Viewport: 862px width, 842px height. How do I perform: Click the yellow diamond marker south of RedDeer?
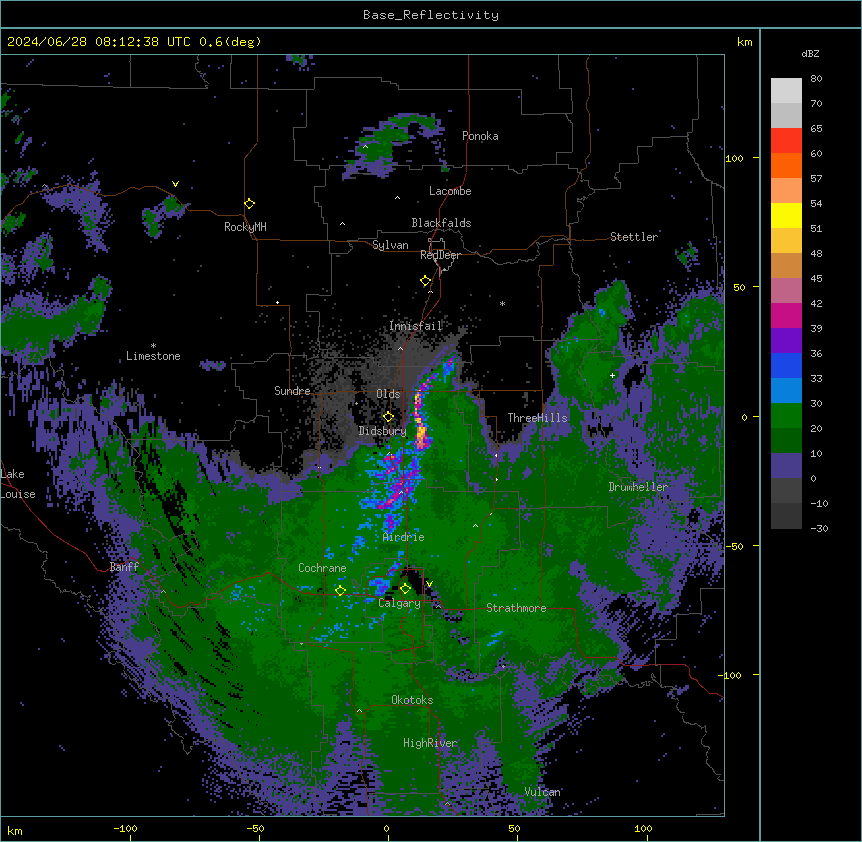pyautogui.click(x=426, y=281)
